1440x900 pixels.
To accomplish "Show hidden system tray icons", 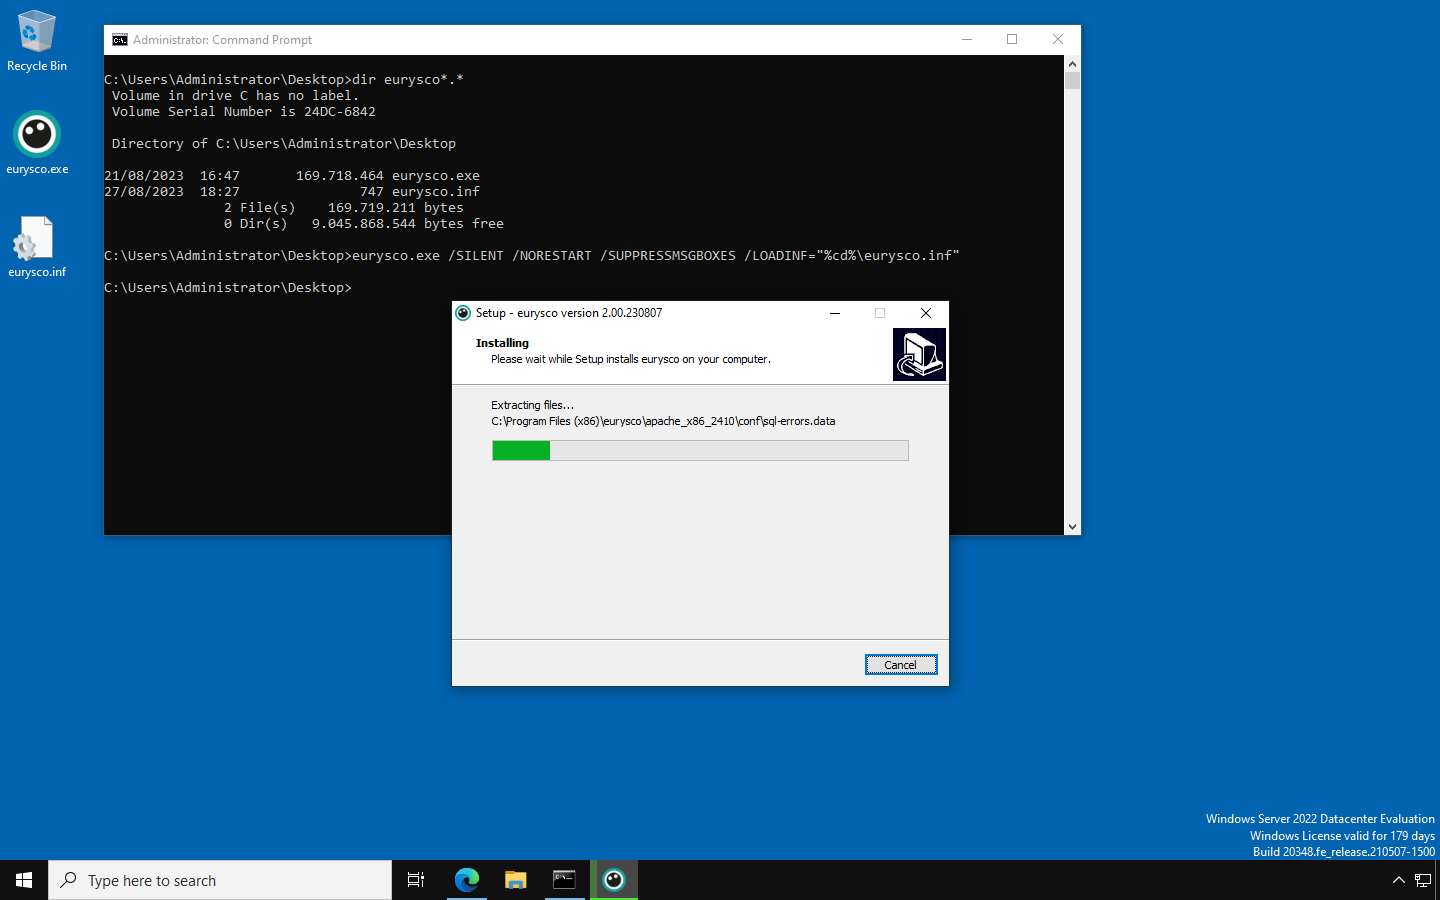I will tap(1399, 880).
